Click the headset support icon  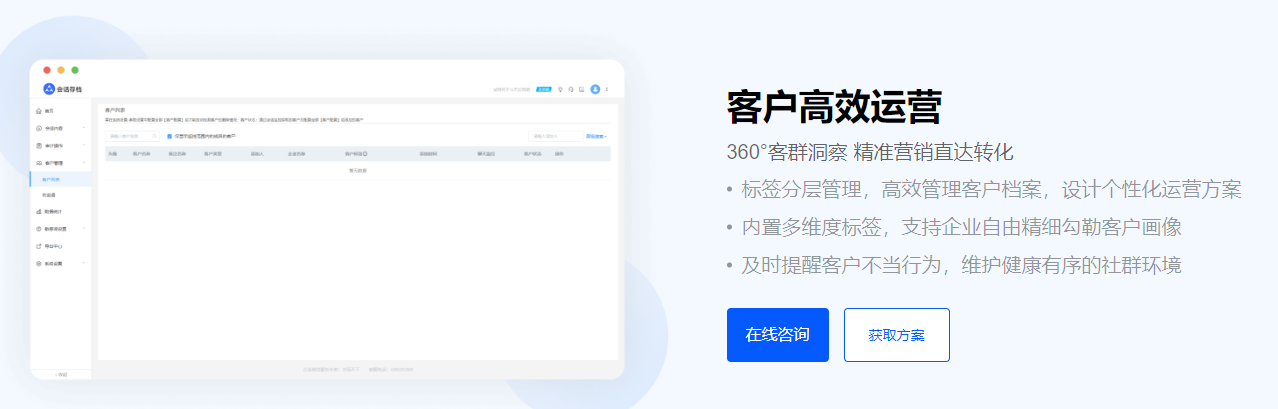point(571,89)
